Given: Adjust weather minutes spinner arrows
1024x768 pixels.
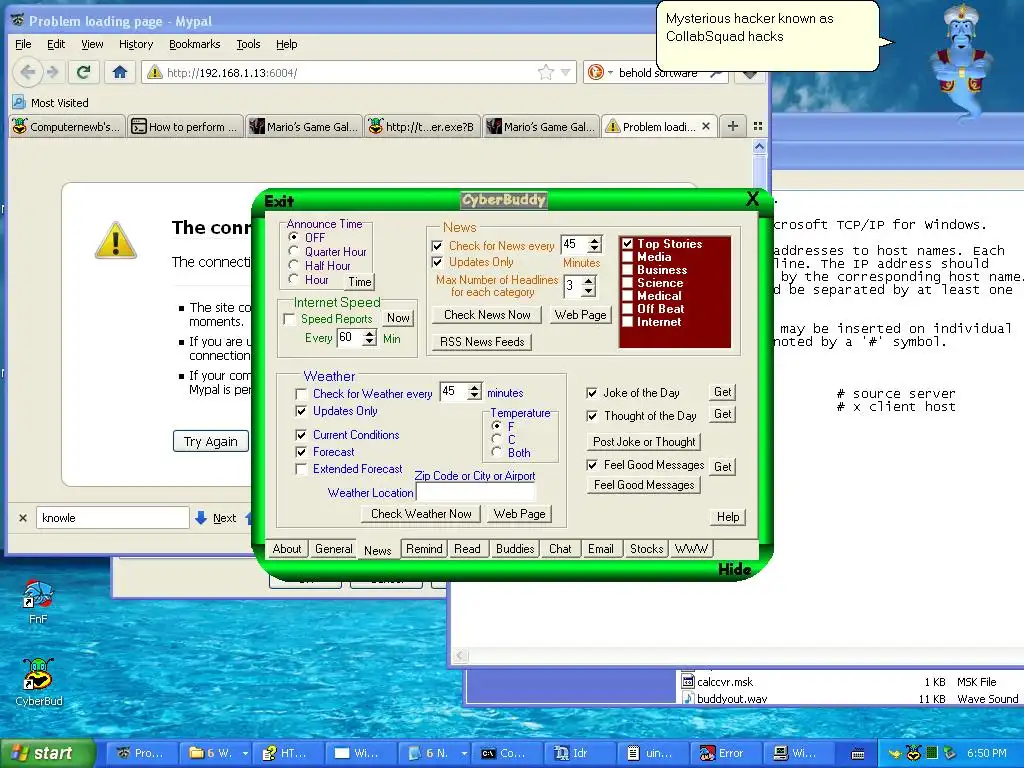Looking at the screenshot, I should (x=475, y=391).
